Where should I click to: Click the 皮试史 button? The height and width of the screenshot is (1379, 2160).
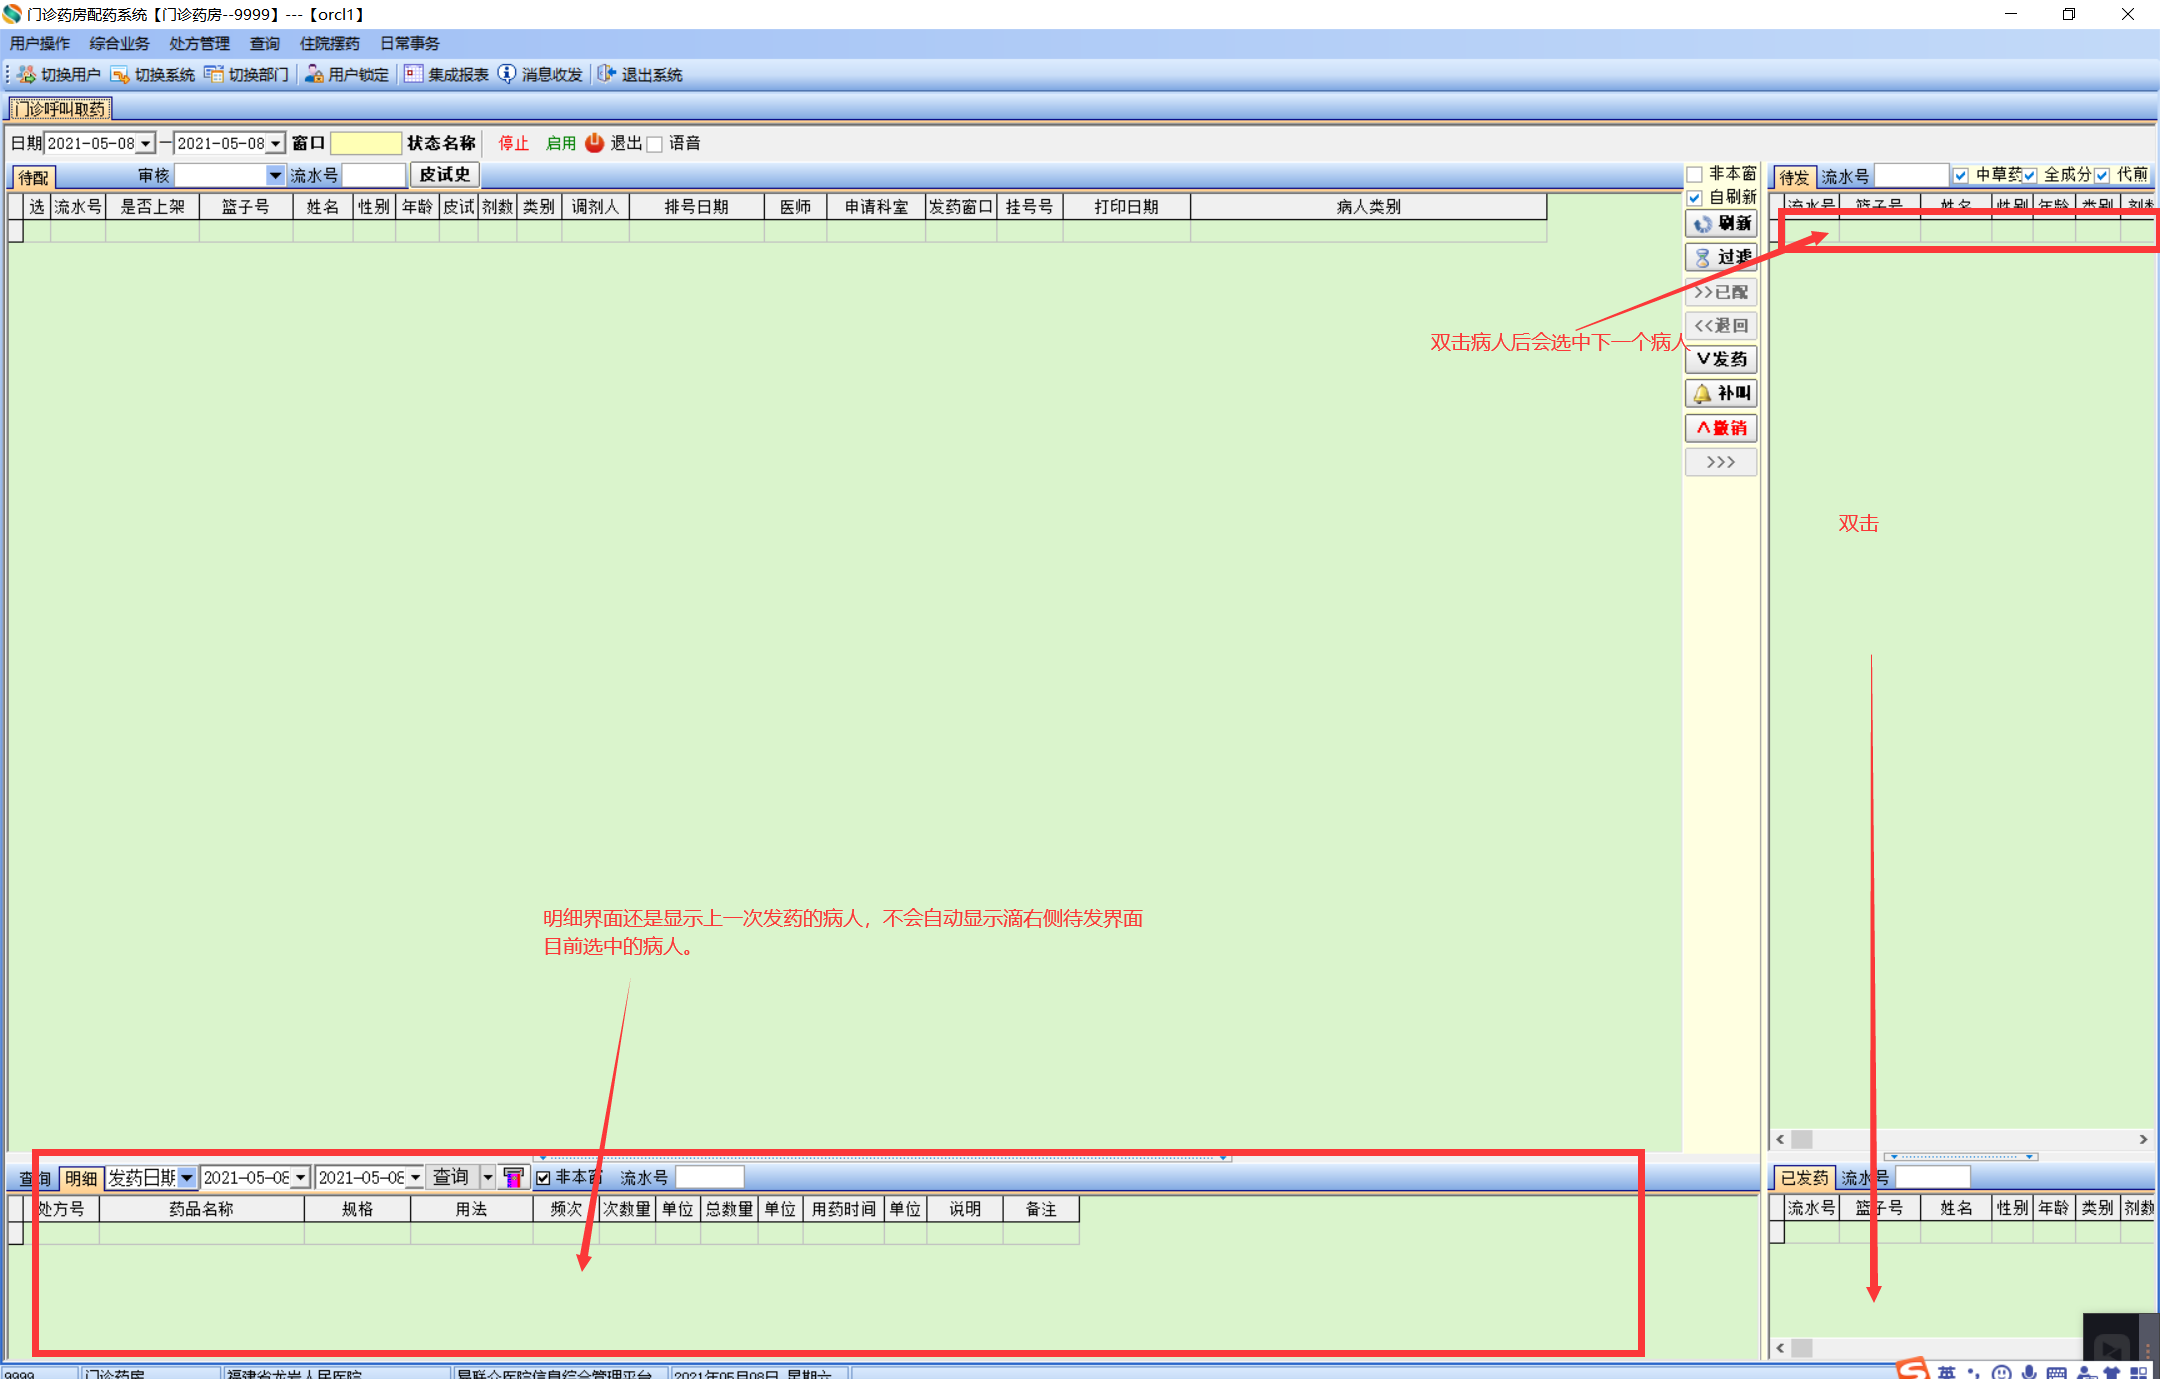(444, 175)
